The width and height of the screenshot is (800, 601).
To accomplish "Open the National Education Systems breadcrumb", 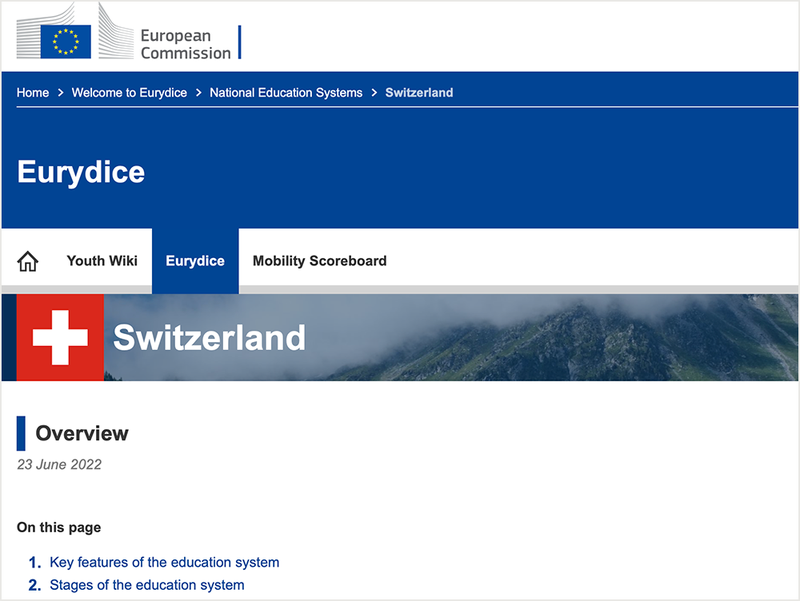I will point(286,92).
